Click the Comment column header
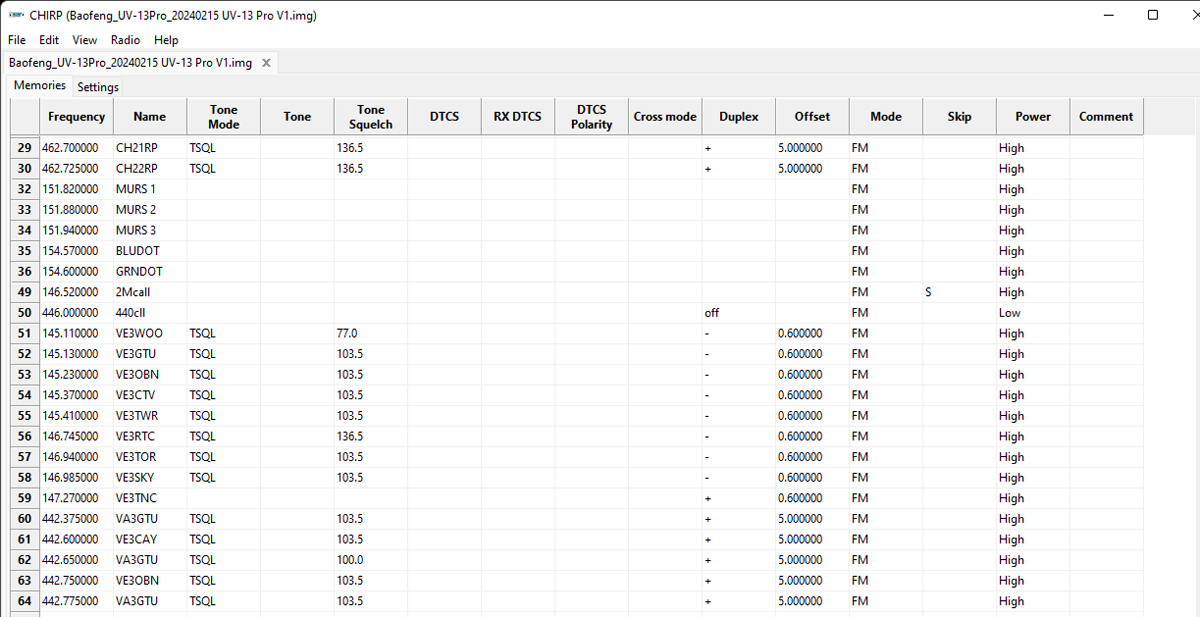 click(x=1106, y=117)
